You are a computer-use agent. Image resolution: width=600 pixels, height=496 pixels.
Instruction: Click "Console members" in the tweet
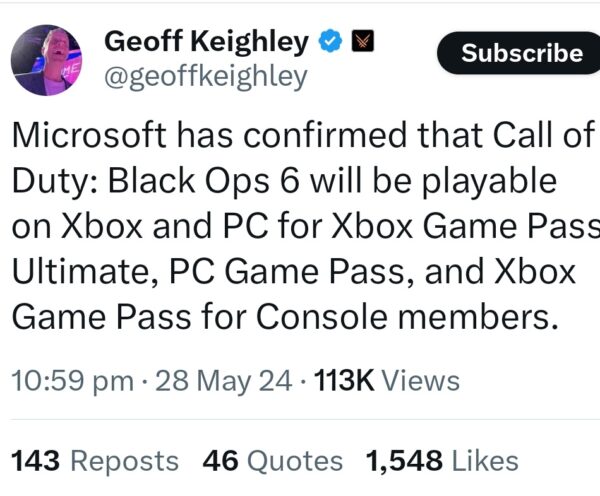[x=402, y=318]
